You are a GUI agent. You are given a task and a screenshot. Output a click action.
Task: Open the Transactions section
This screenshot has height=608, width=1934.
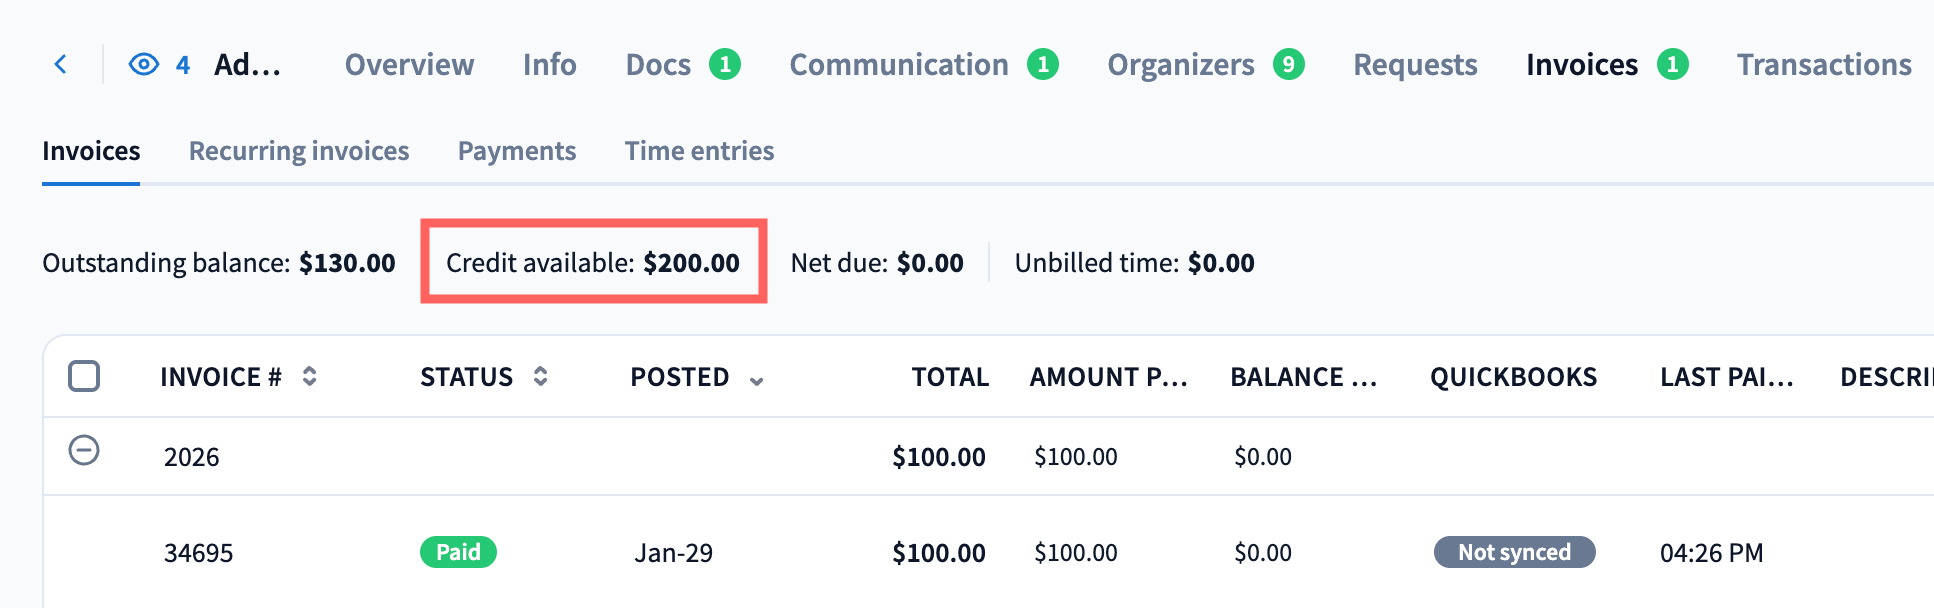1824,65
